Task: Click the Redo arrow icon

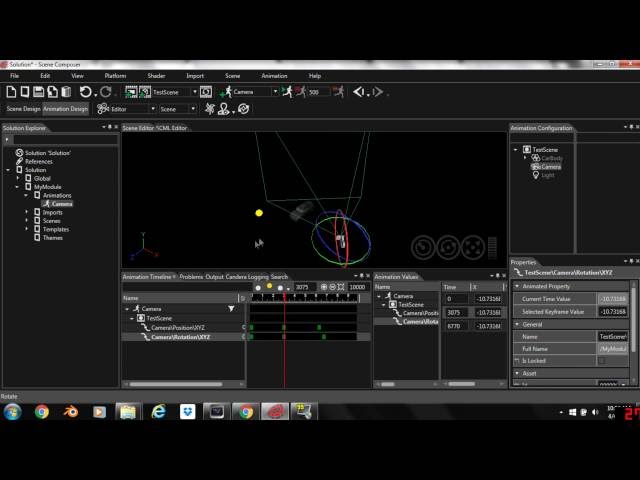Action: click(x=106, y=92)
